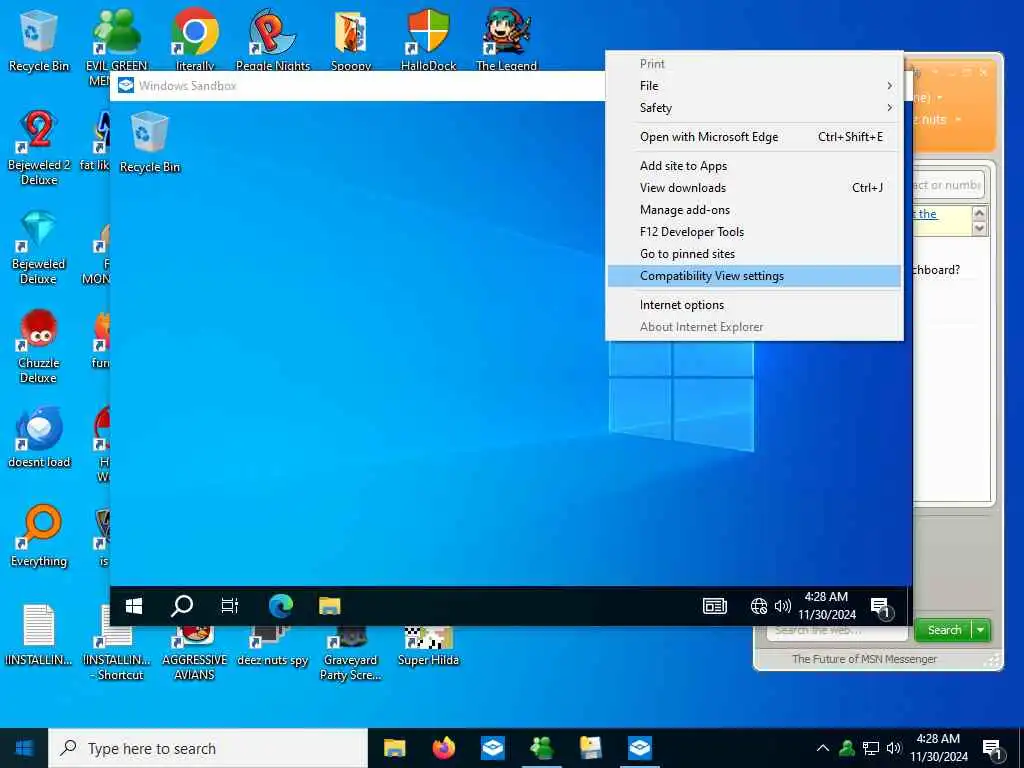Click the Sandbox news and interests icon
The image size is (1024, 768).
pos(714,606)
